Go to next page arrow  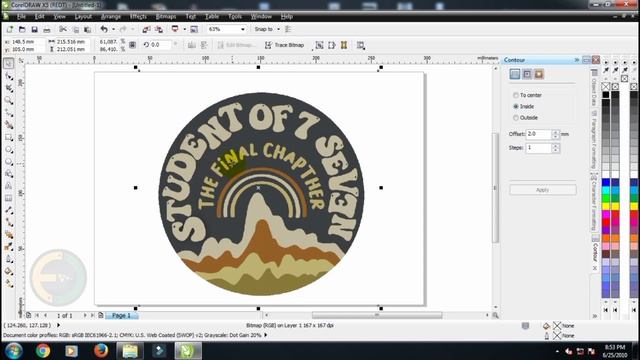tap(85, 316)
